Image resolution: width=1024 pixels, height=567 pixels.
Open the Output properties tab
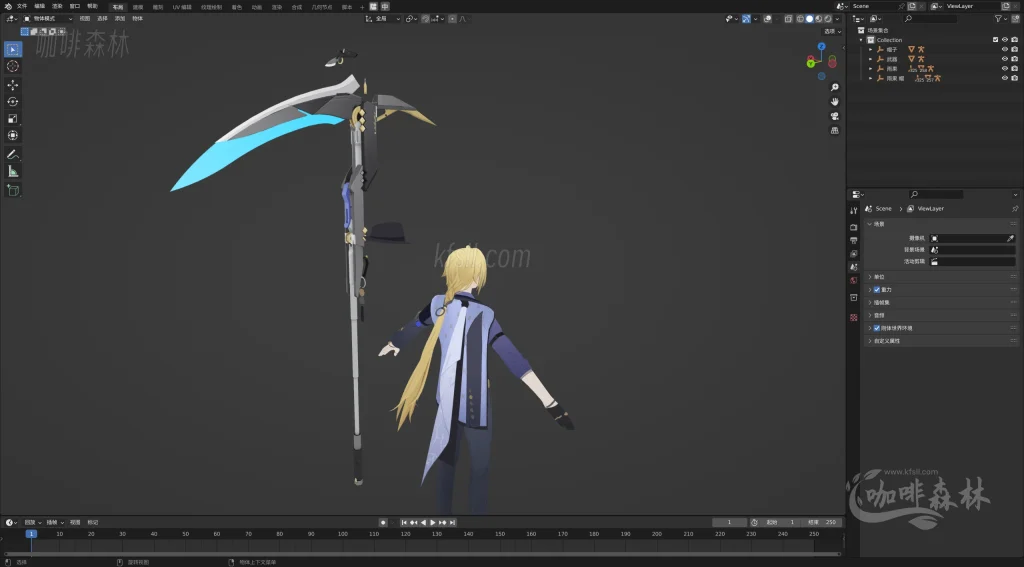point(854,240)
